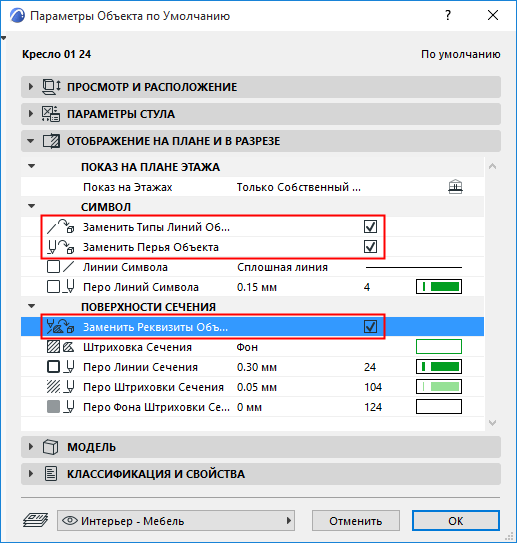Click the layer stack icon beside Интерьер - Мебель
The width and height of the screenshot is (517, 543).
click(x=35, y=520)
